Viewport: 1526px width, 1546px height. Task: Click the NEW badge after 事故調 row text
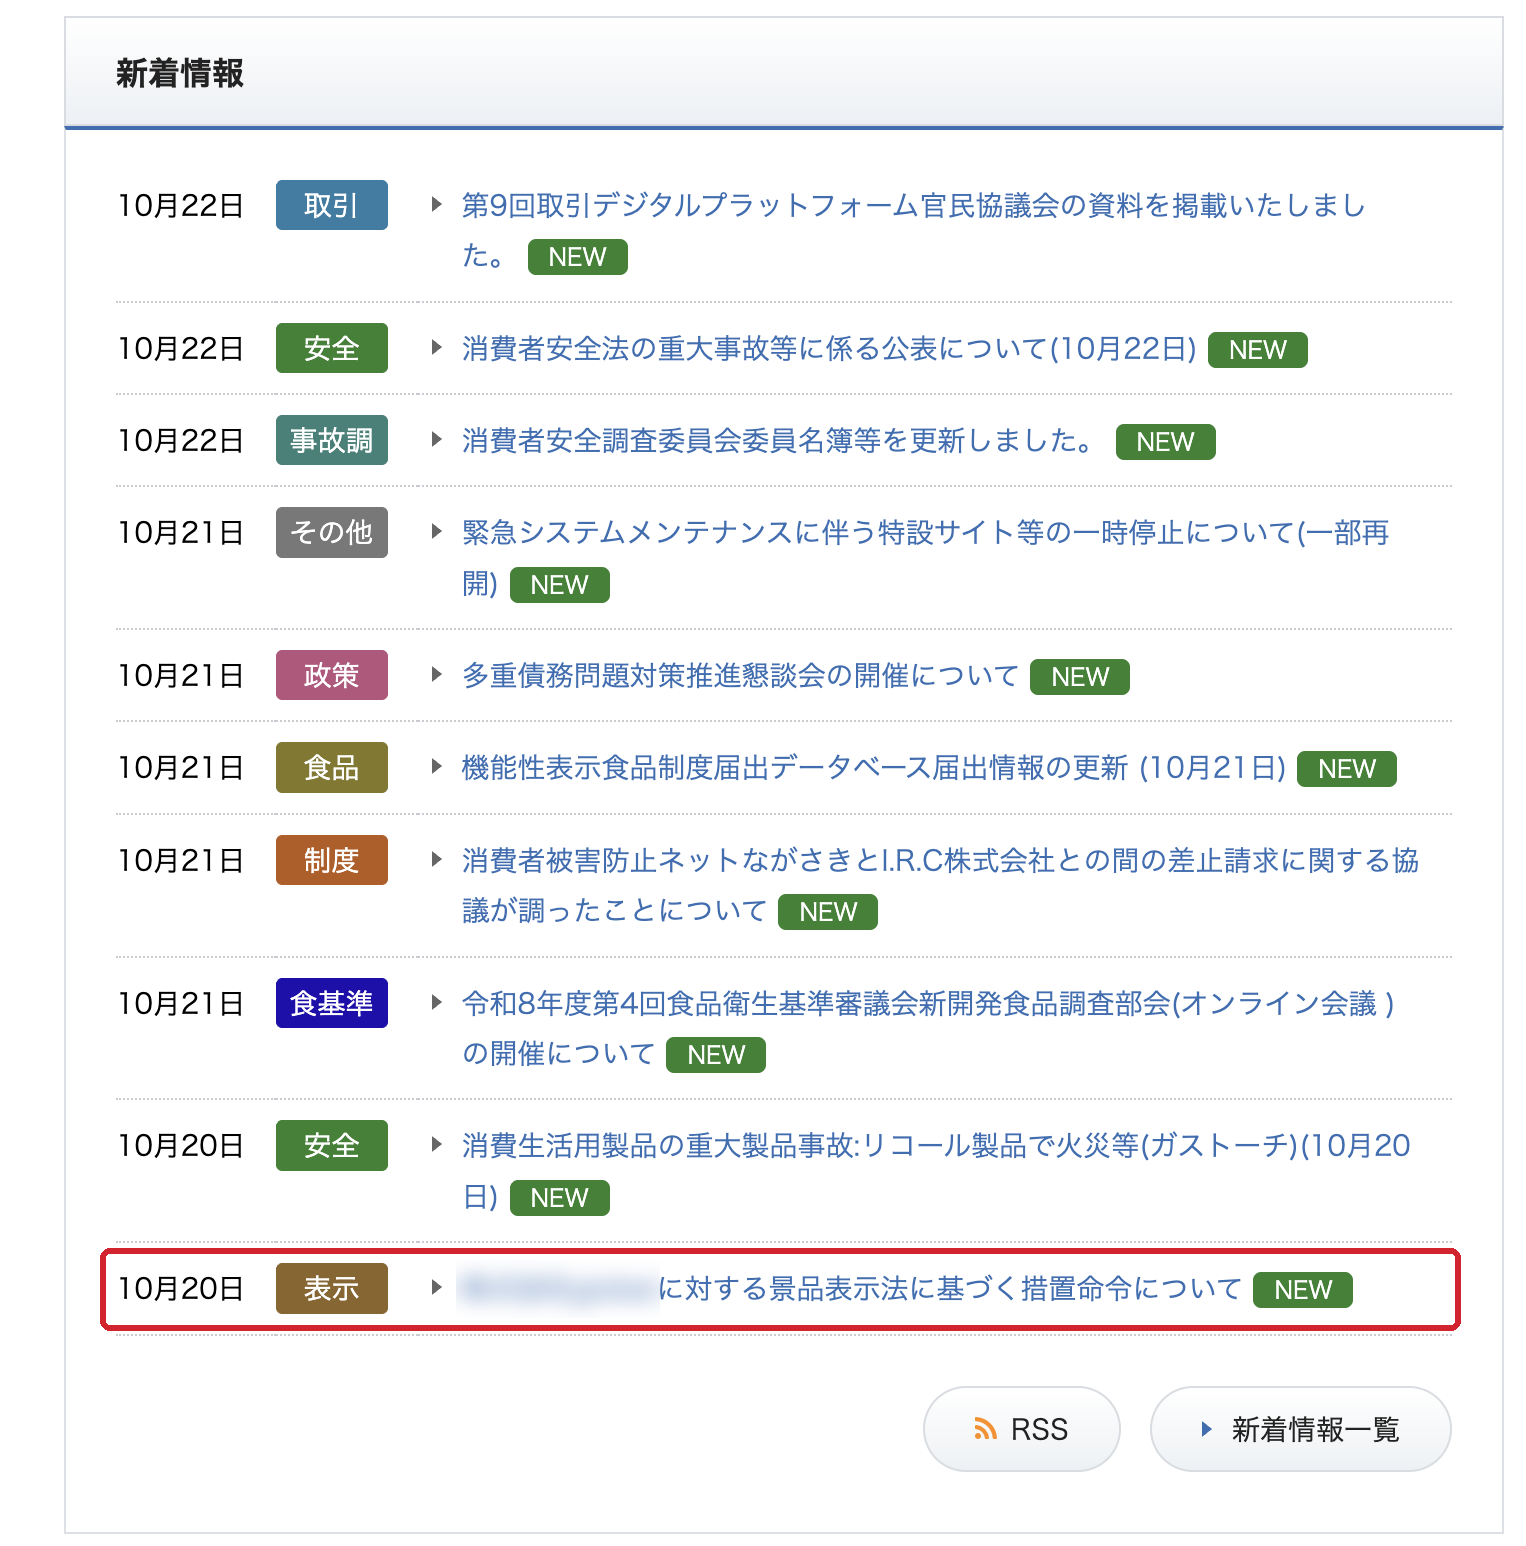(x=1166, y=442)
